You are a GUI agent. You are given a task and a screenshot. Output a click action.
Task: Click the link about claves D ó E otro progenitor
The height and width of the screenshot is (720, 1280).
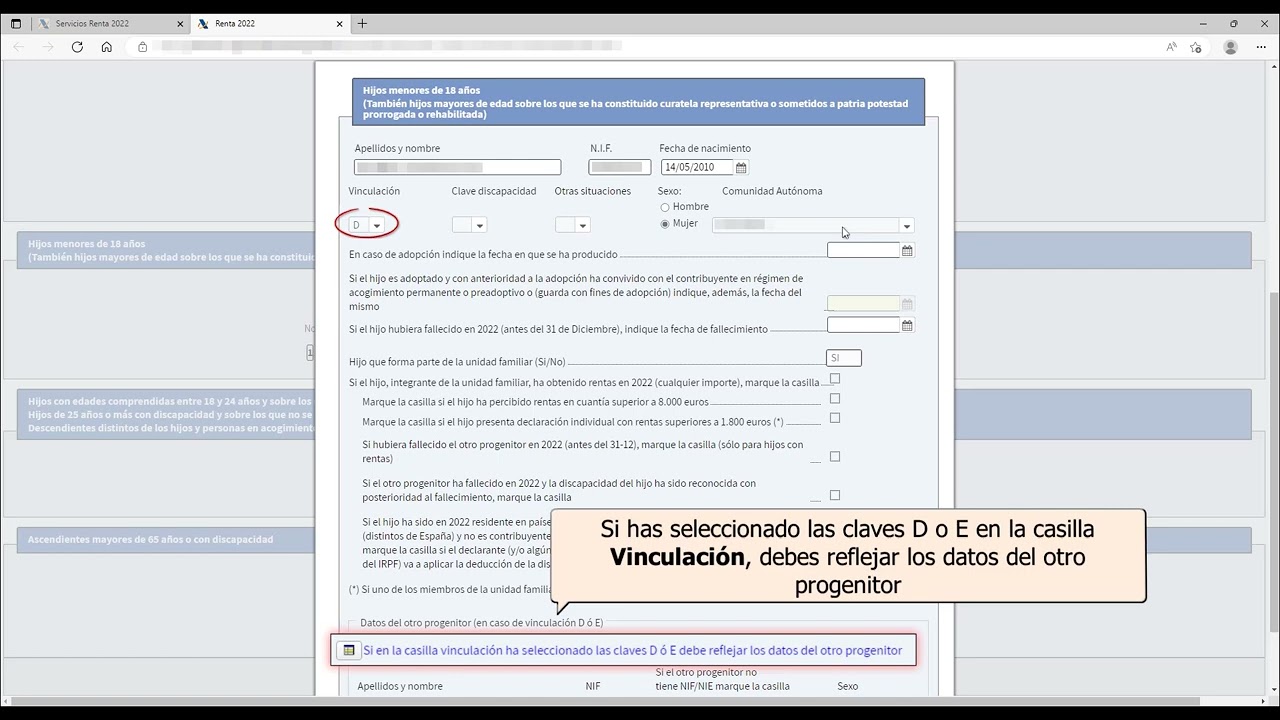[632, 650]
